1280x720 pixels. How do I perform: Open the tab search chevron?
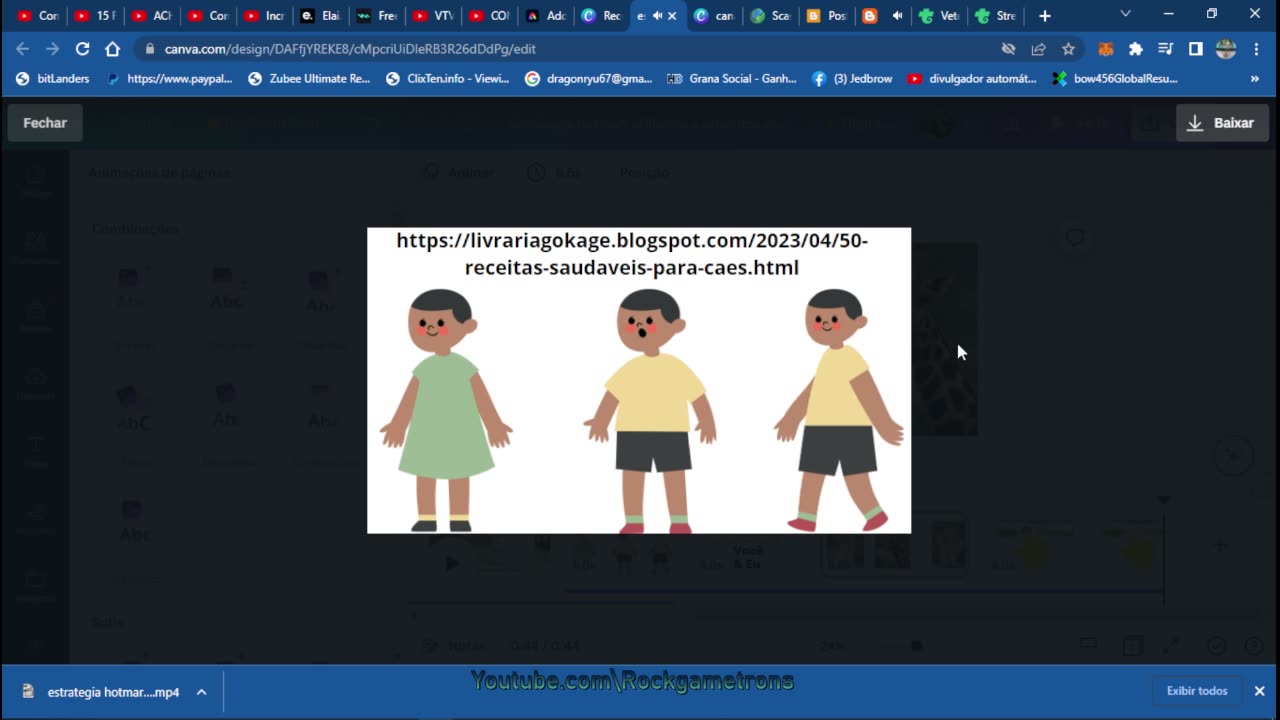pyautogui.click(x=1125, y=14)
